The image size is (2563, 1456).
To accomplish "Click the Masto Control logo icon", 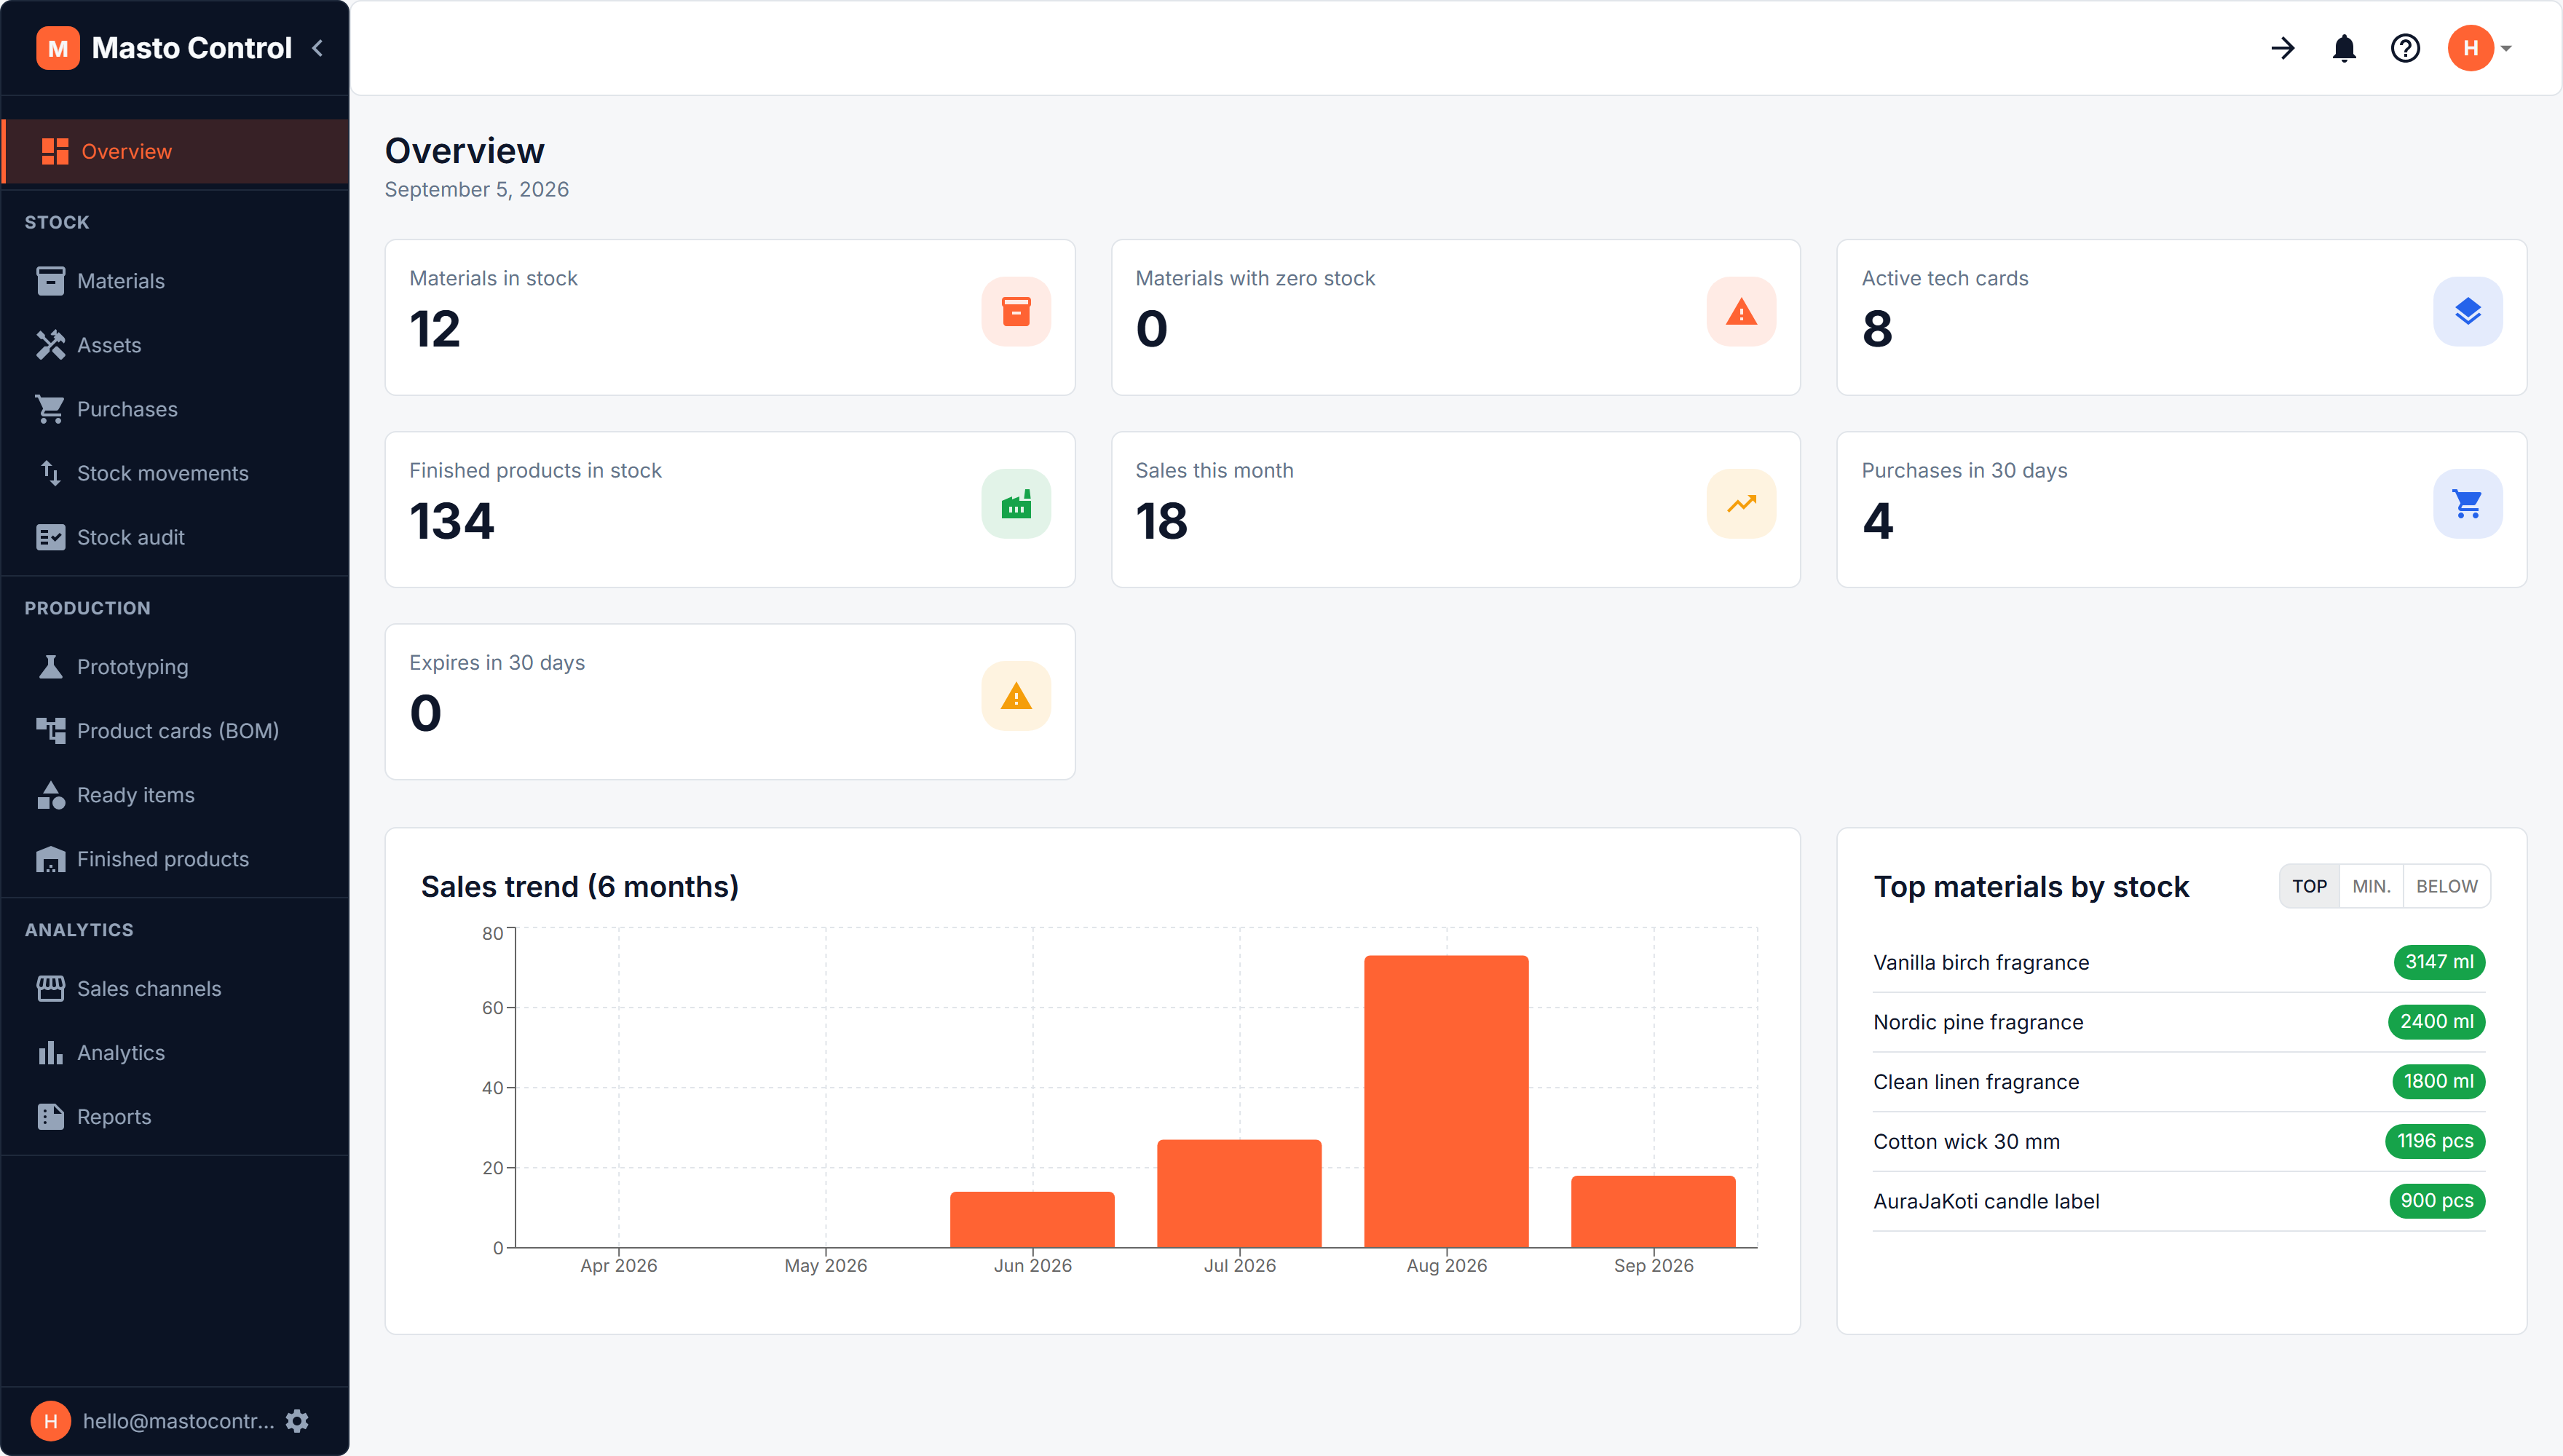I will coord(57,48).
